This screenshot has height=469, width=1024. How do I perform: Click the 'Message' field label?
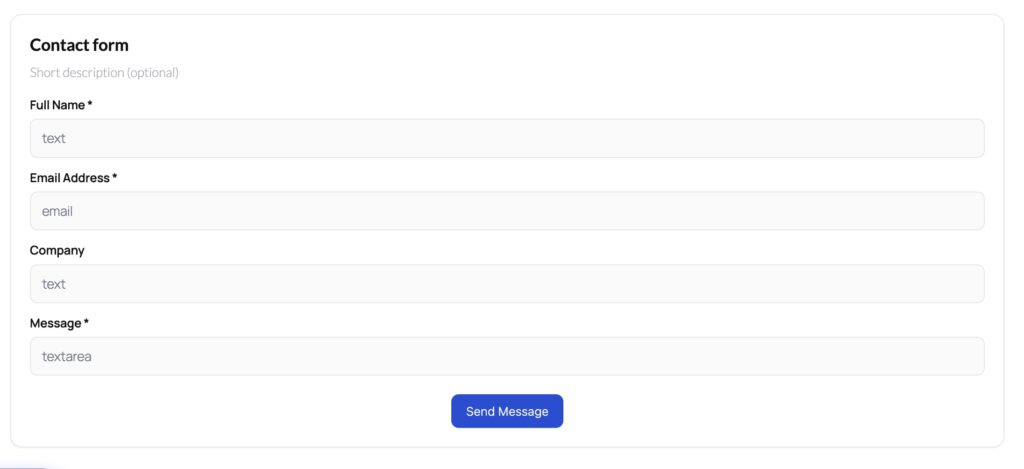[55, 323]
